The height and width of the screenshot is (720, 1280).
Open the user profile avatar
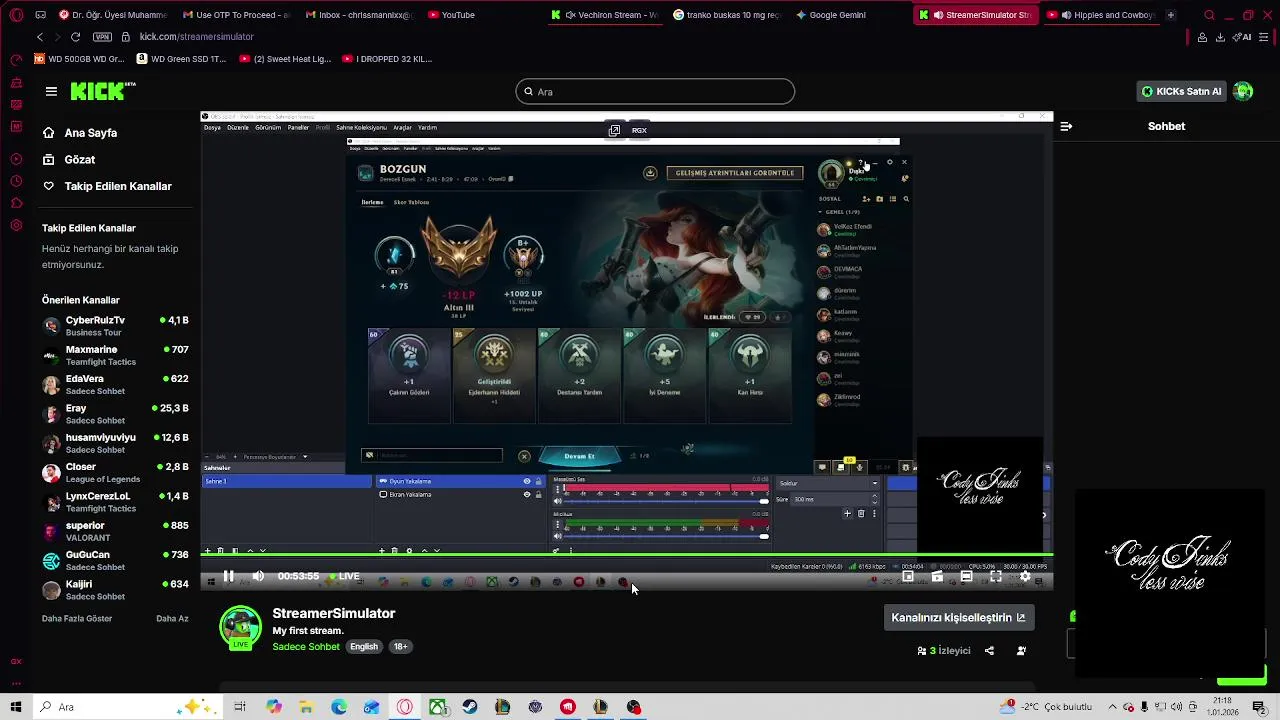tap(1243, 91)
